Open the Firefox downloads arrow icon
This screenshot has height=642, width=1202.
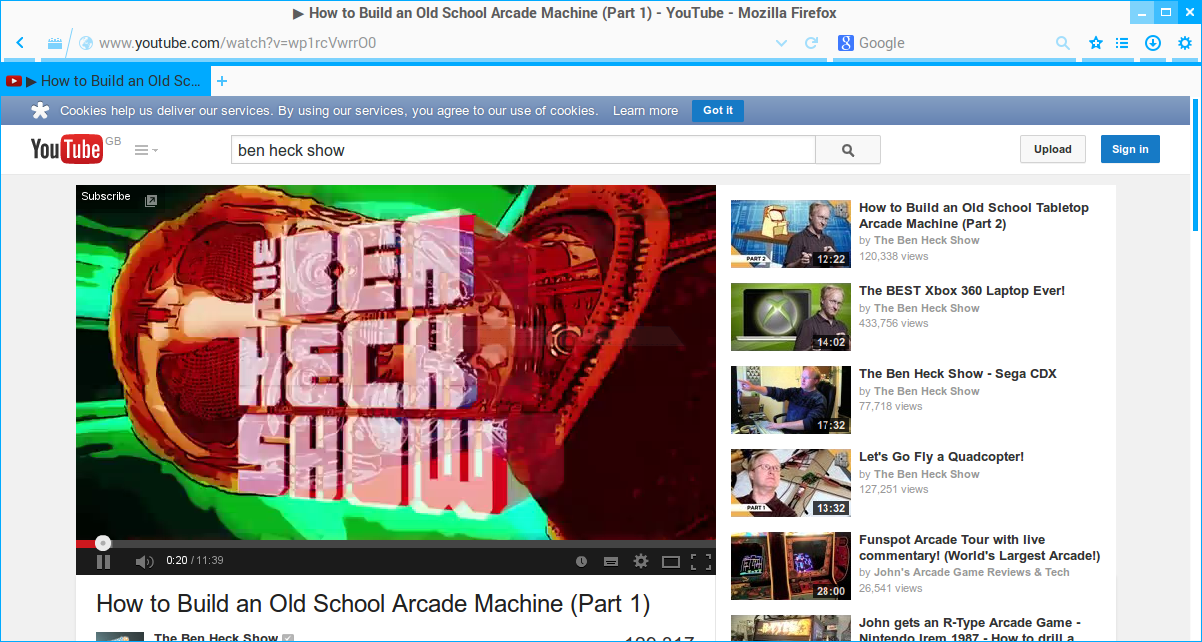coord(1153,43)
